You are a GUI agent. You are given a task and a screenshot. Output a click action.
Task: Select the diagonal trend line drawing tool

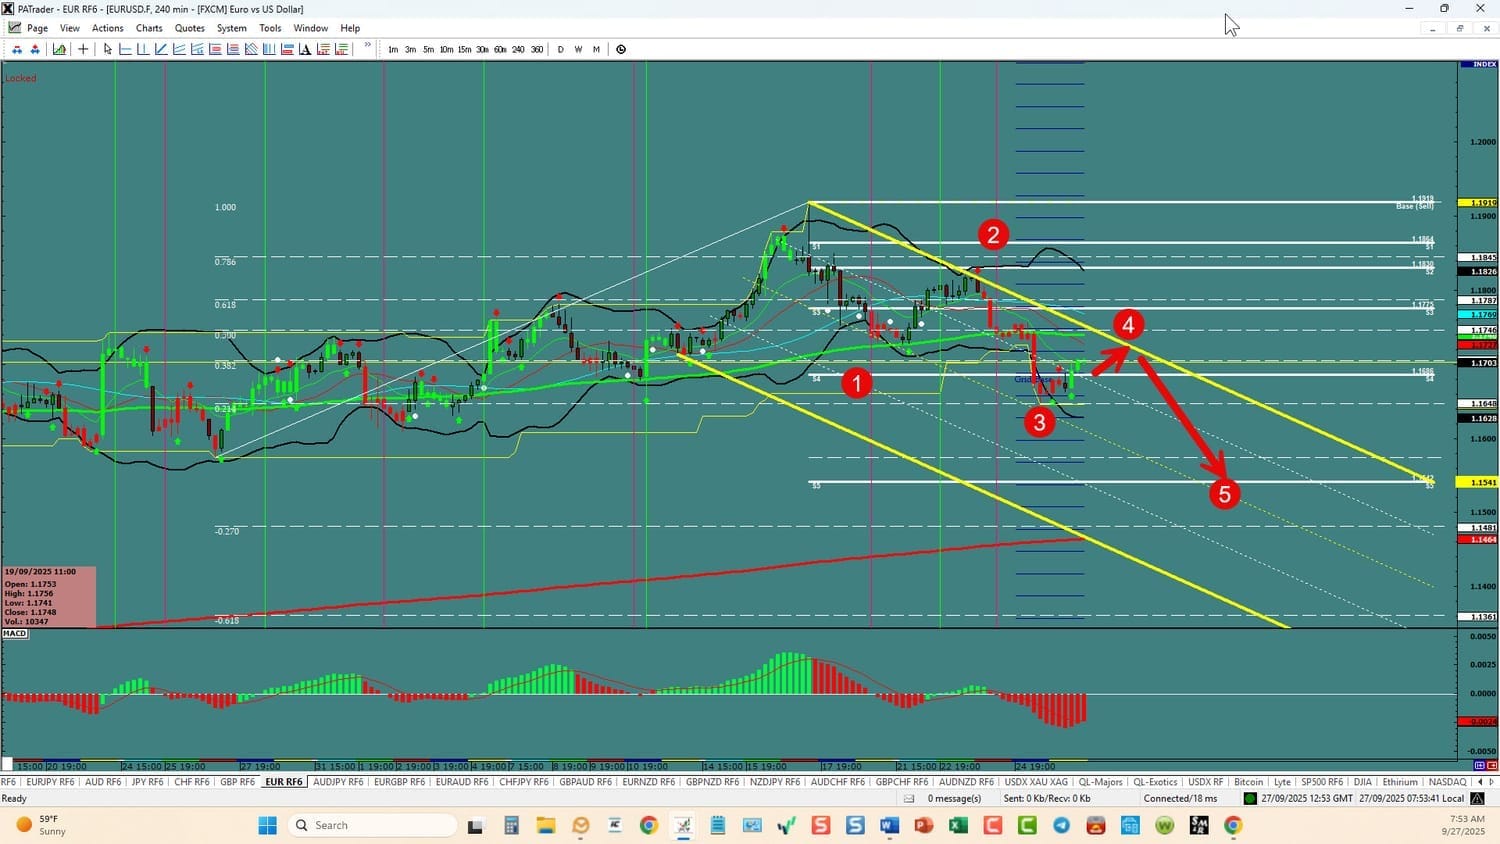(x=161, y=49)
